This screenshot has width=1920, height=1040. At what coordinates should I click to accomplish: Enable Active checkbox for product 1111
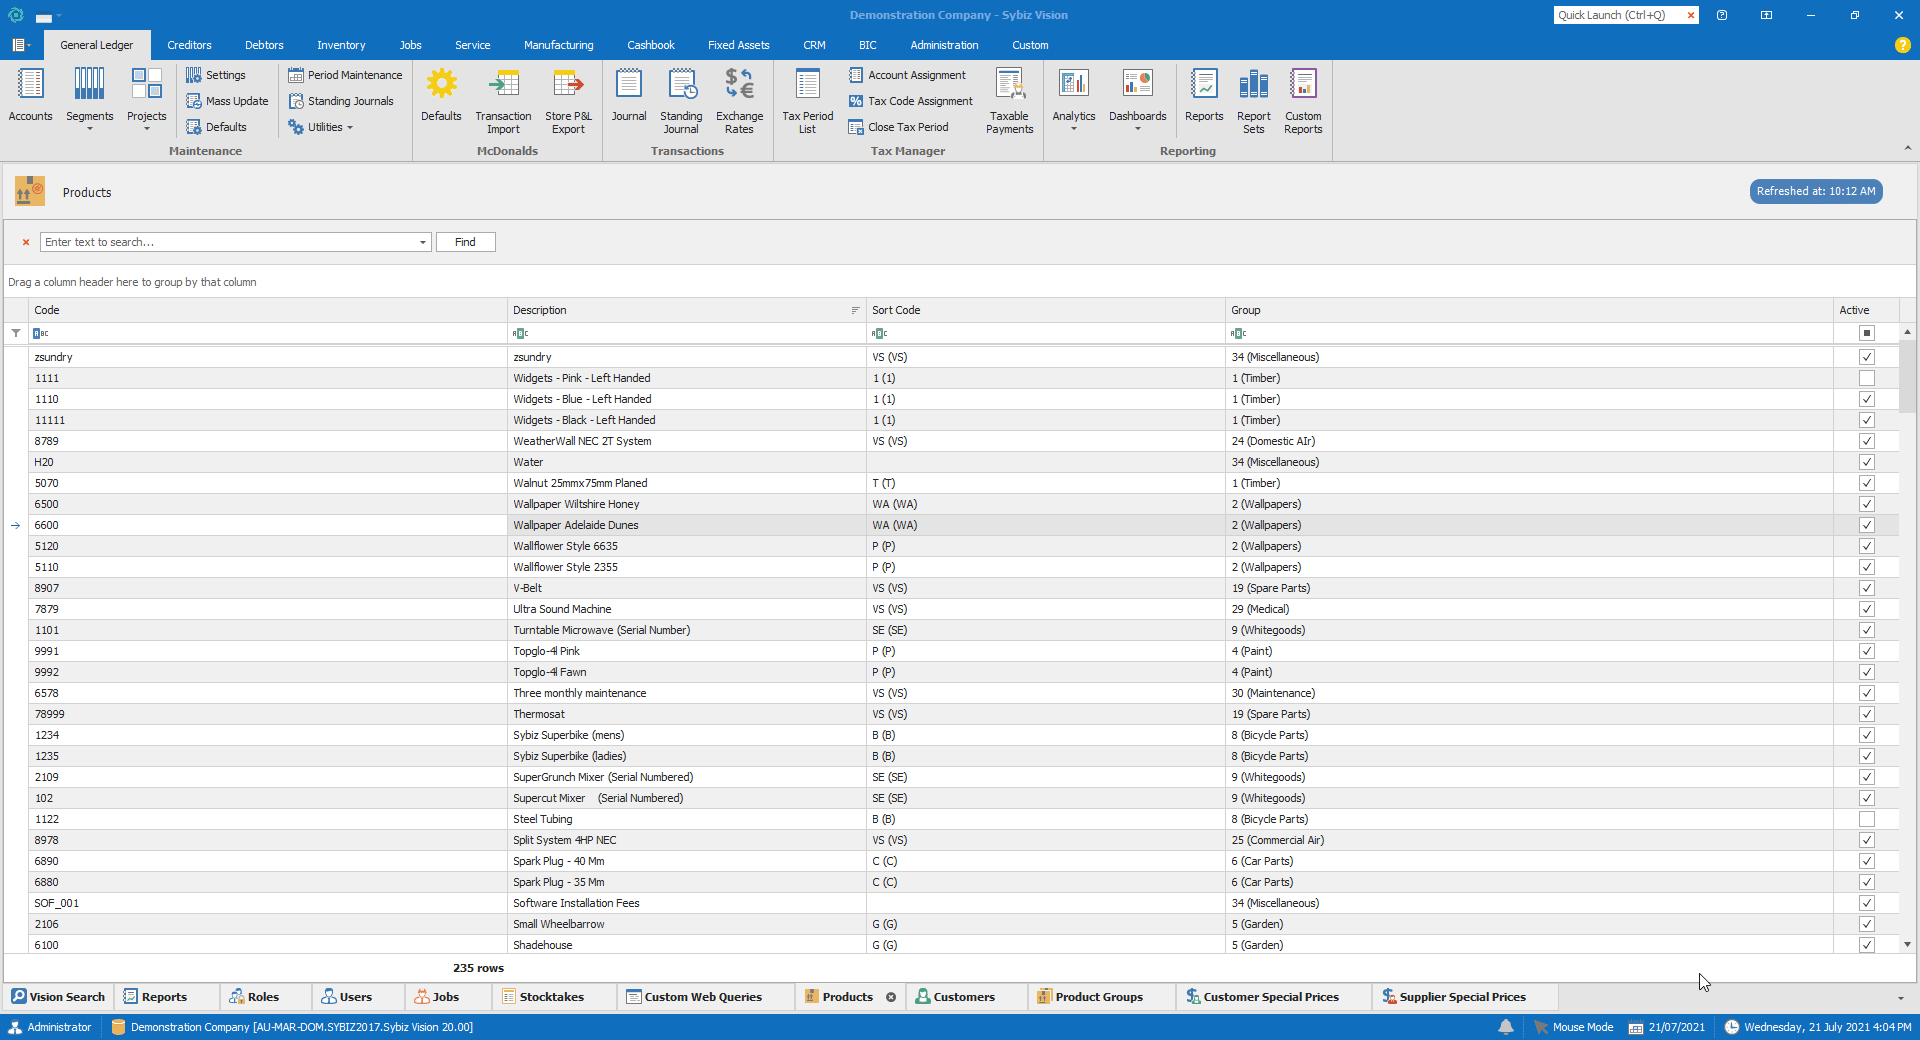(1866, 378)
